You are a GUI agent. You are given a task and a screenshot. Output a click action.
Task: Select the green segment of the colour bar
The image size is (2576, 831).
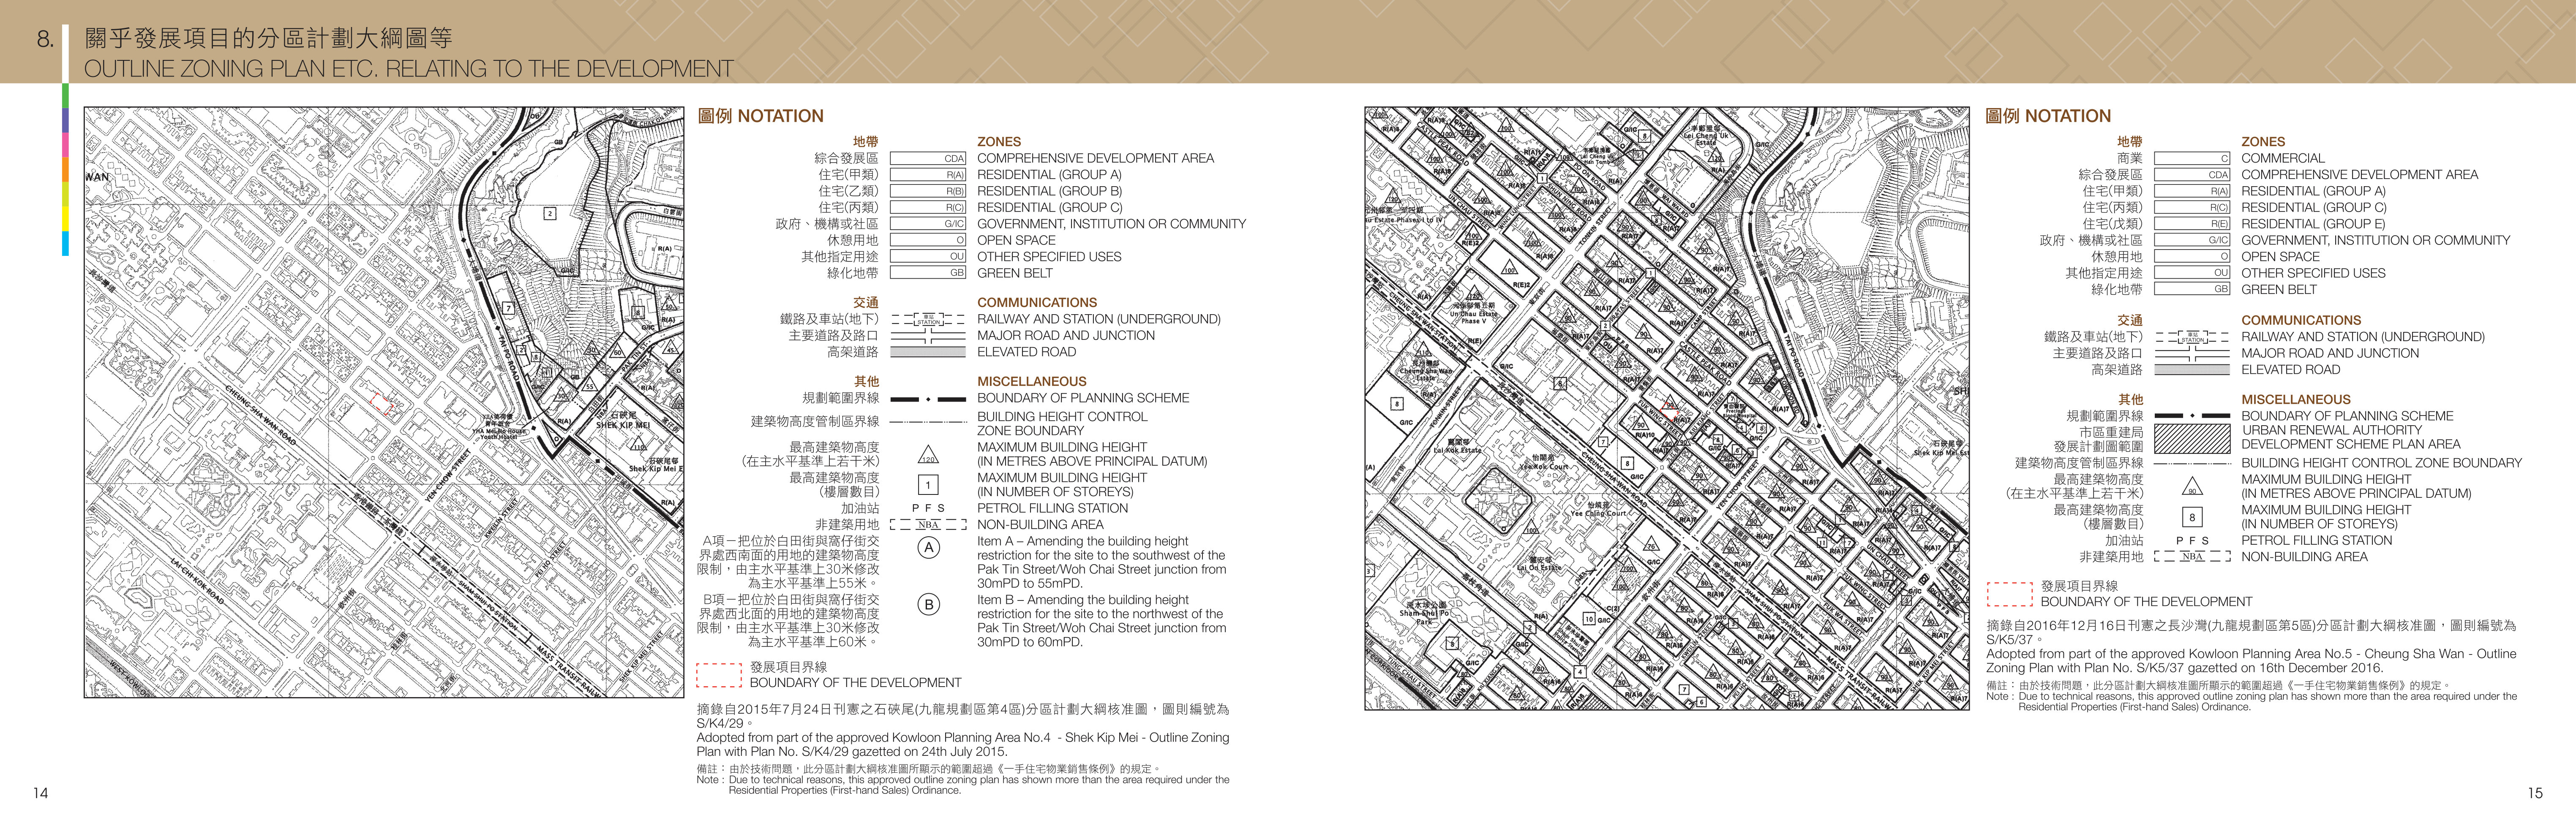click(65, 95)
